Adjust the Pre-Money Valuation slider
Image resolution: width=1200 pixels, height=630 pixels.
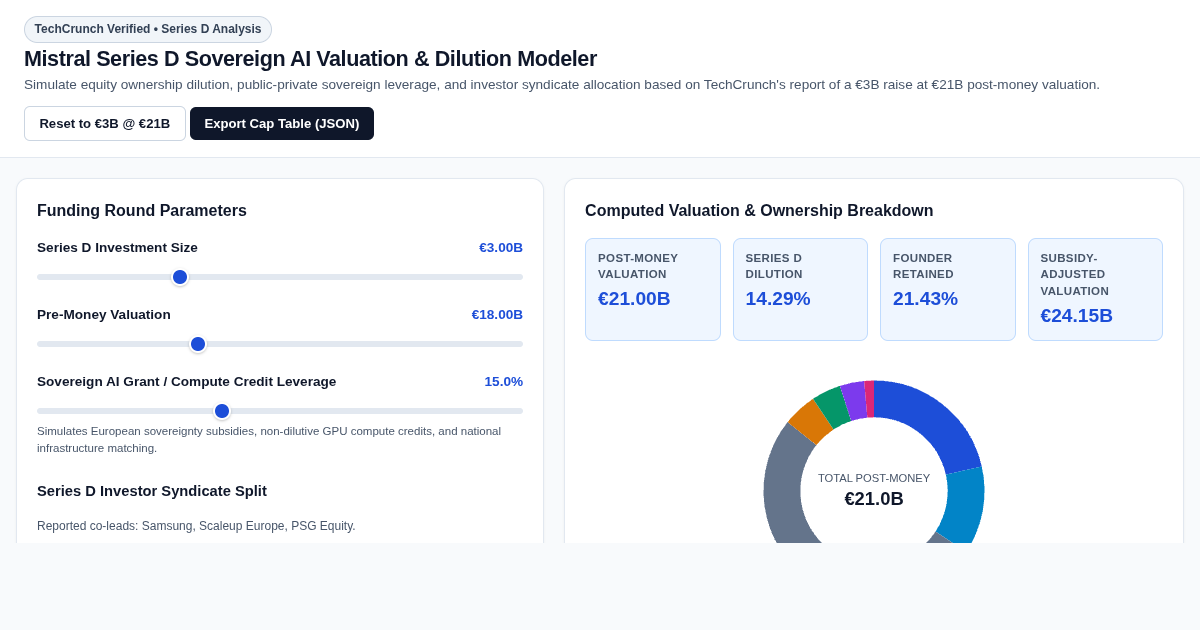point(280,344)
